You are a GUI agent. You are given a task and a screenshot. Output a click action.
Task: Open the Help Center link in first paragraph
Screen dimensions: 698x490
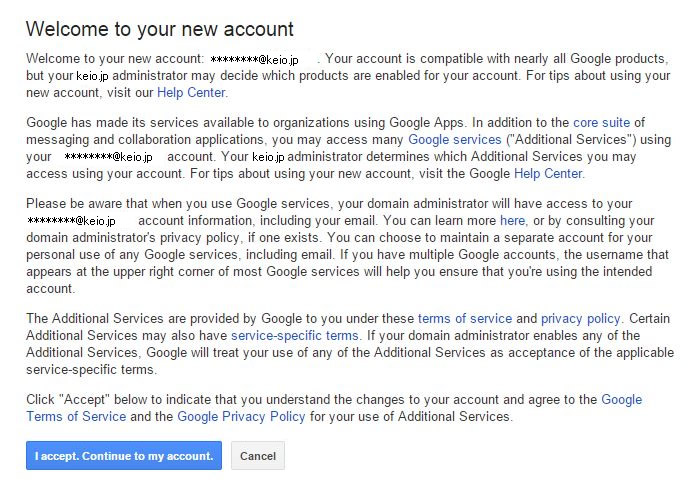[x=191, y=93]
